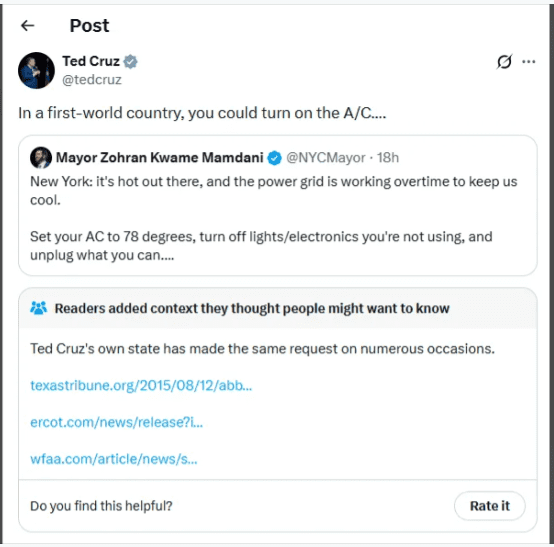Click the @NYCMayor handle

pyautogui.click(x=326, y=158)
